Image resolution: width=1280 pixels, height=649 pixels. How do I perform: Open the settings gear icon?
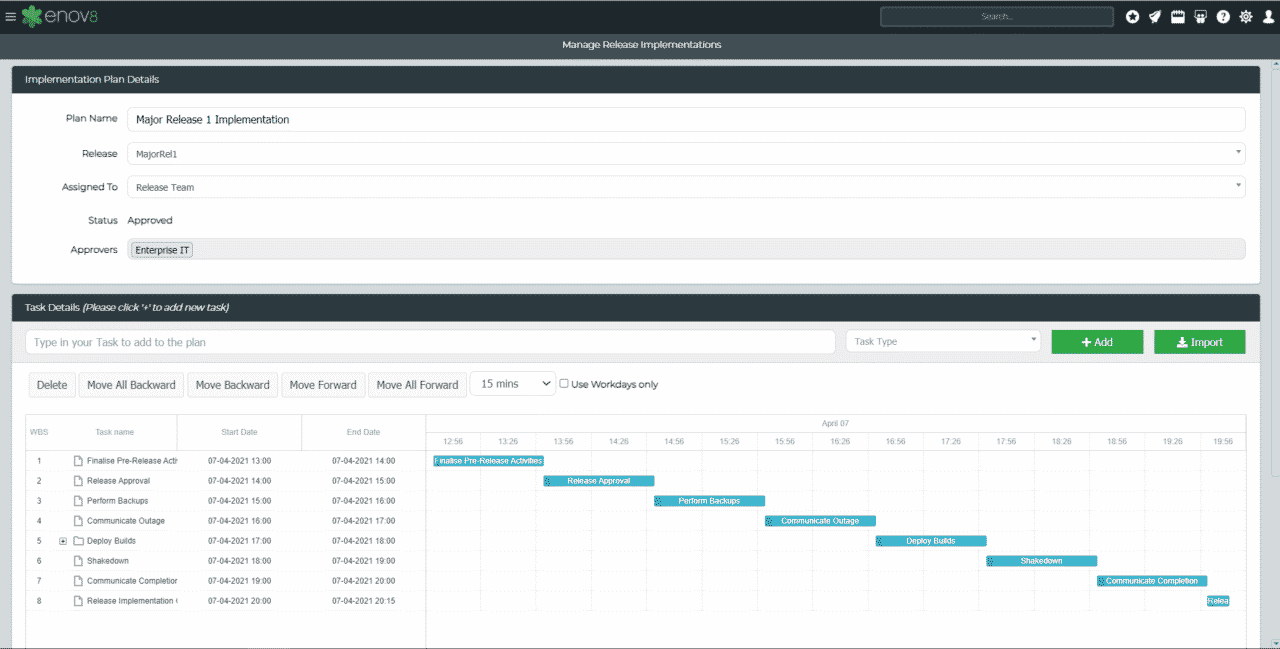click(x=1245, y=16)
